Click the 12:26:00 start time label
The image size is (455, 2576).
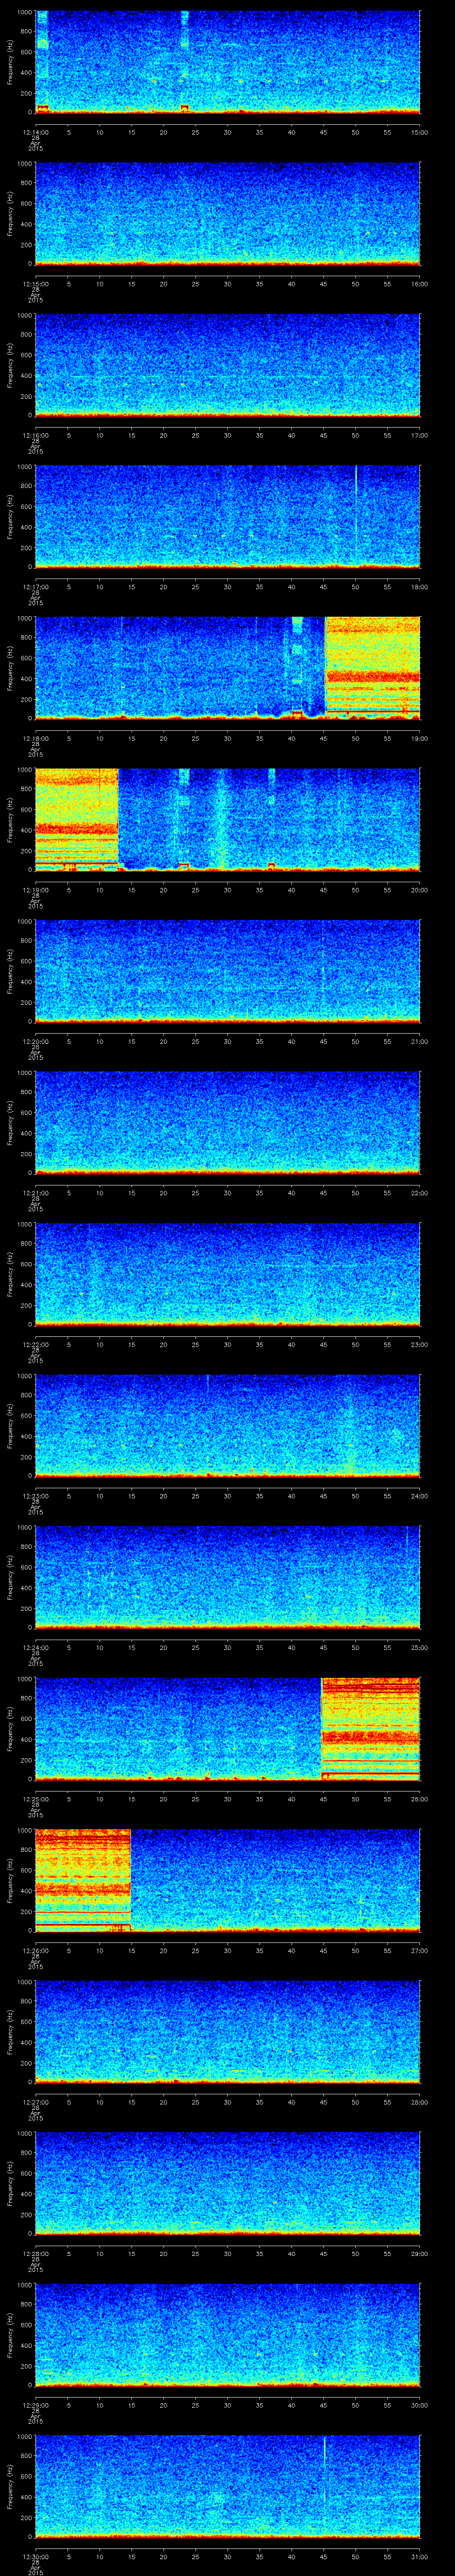click(x=35, y=1950)
